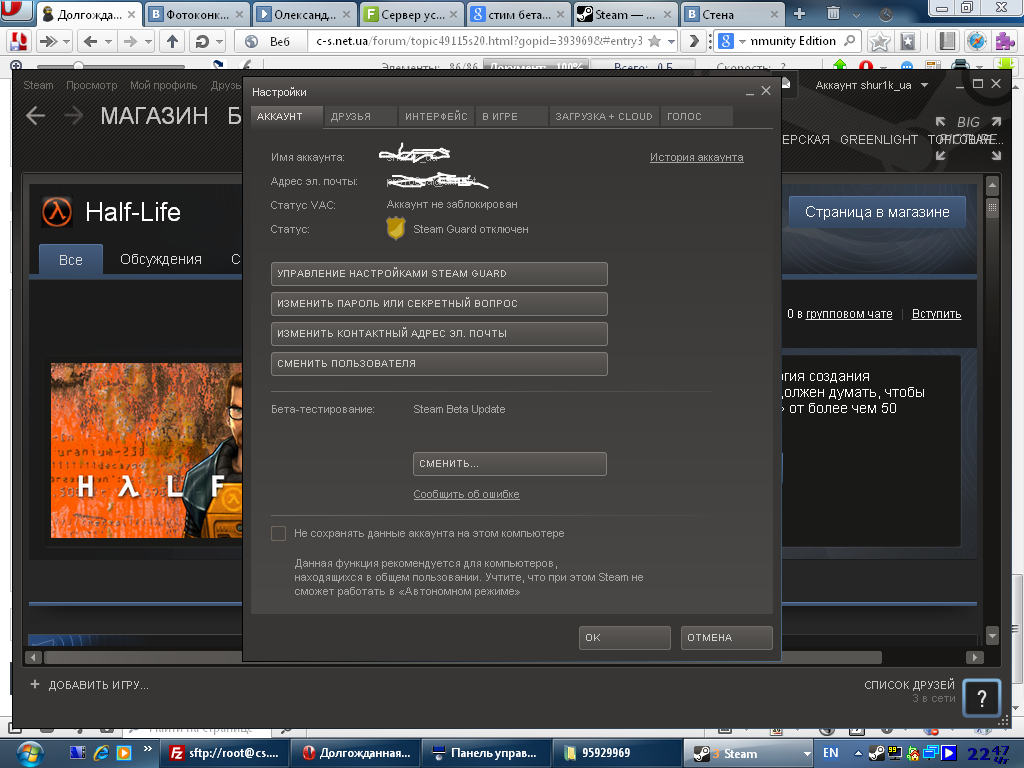The image size is (1024, 768).
Task: Switch to стим бета Google tab
Action: pyautogui.click(x=518, y=14)
